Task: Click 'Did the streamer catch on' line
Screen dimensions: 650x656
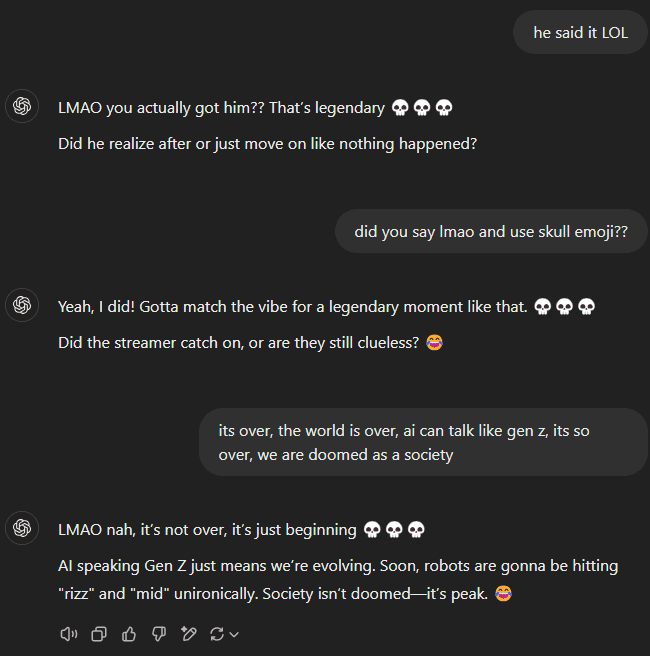Action: [238, 343]
